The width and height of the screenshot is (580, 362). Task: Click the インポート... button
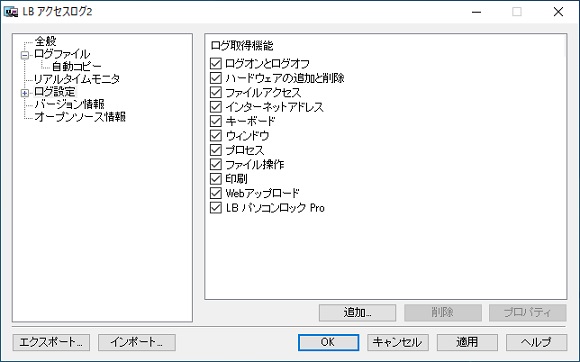coord(137,342)
